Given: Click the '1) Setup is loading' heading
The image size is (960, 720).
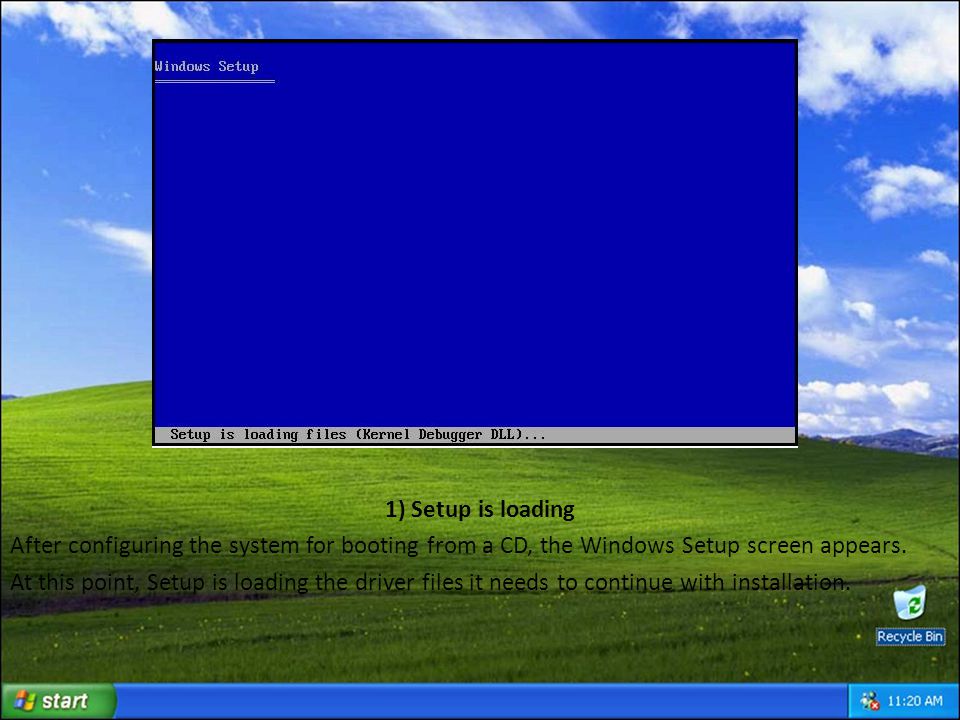Looking at the screenshot, I should click(480, 509).
